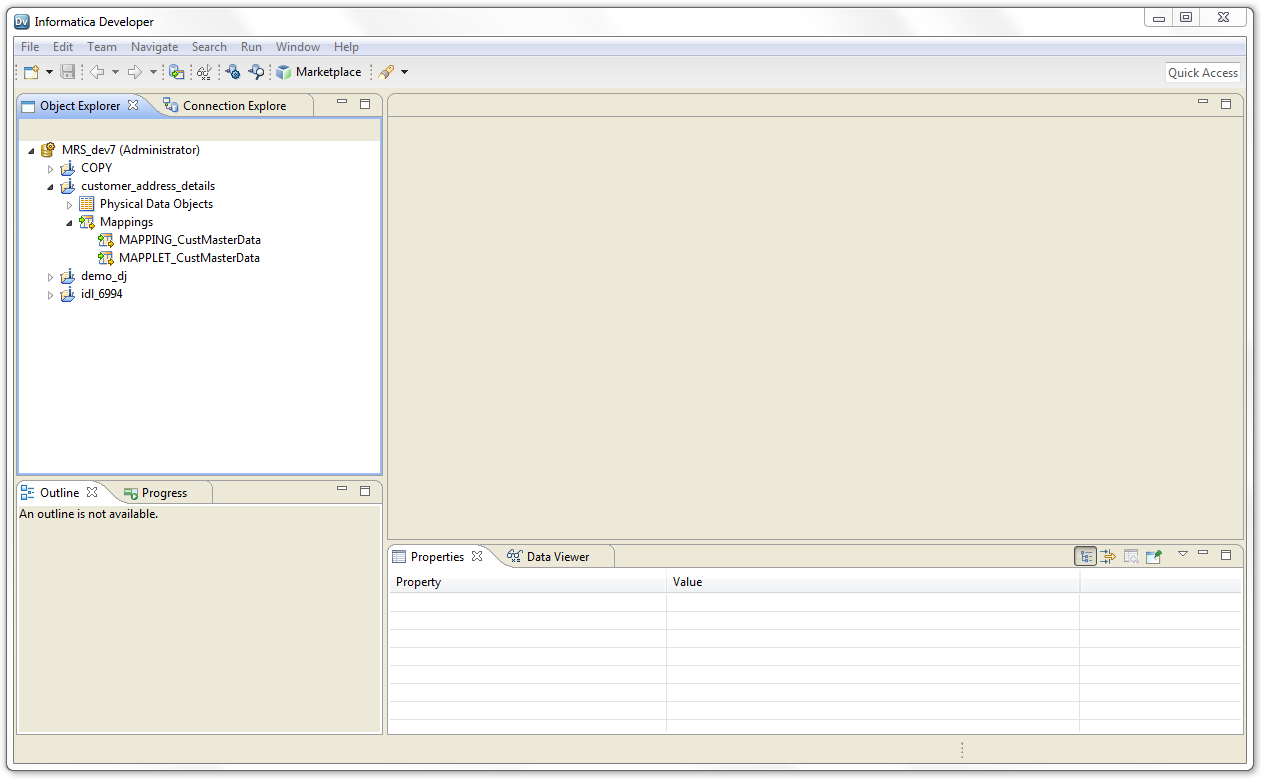Collapse the Mappings folder
Viewport: 1261px width, 779px height.
(69, 222)
